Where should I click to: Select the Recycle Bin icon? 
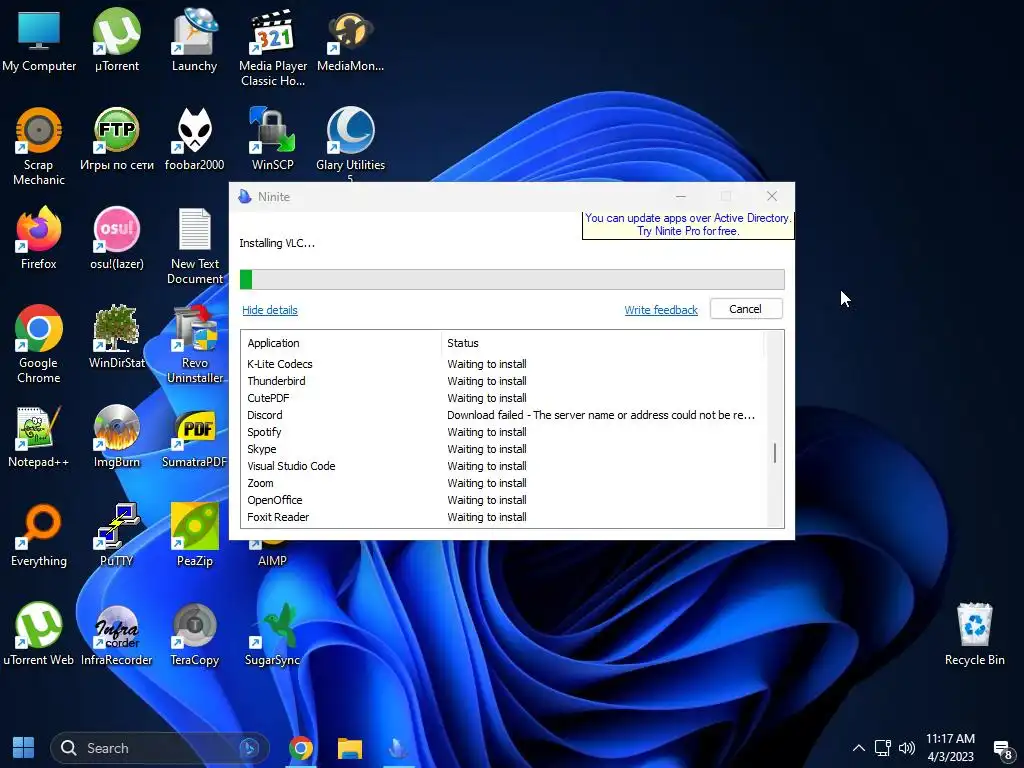click(x=974, y=635)
